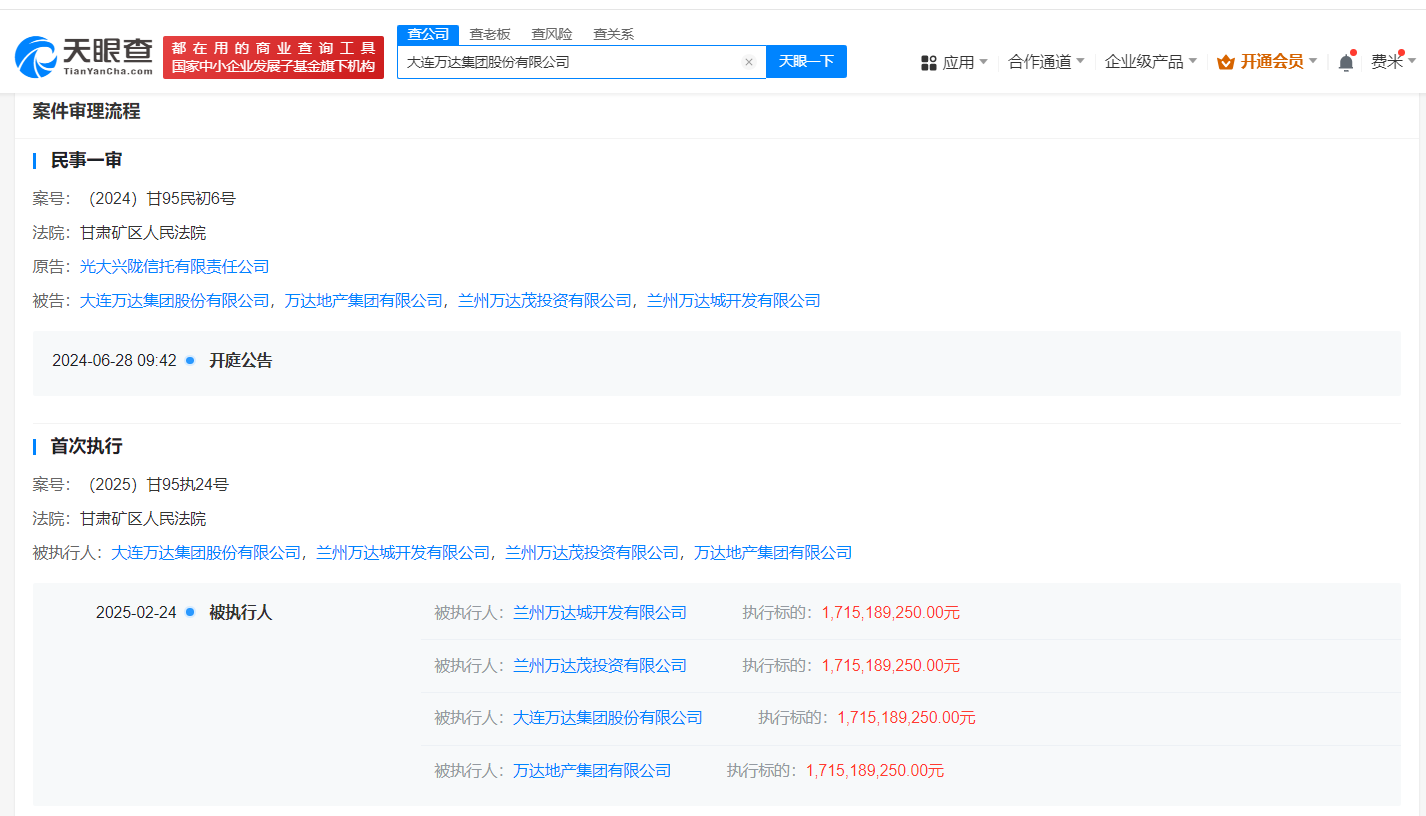
Task: Open 被执行人 header link 兰州万达茂投资有限公司
Action: 592,553
